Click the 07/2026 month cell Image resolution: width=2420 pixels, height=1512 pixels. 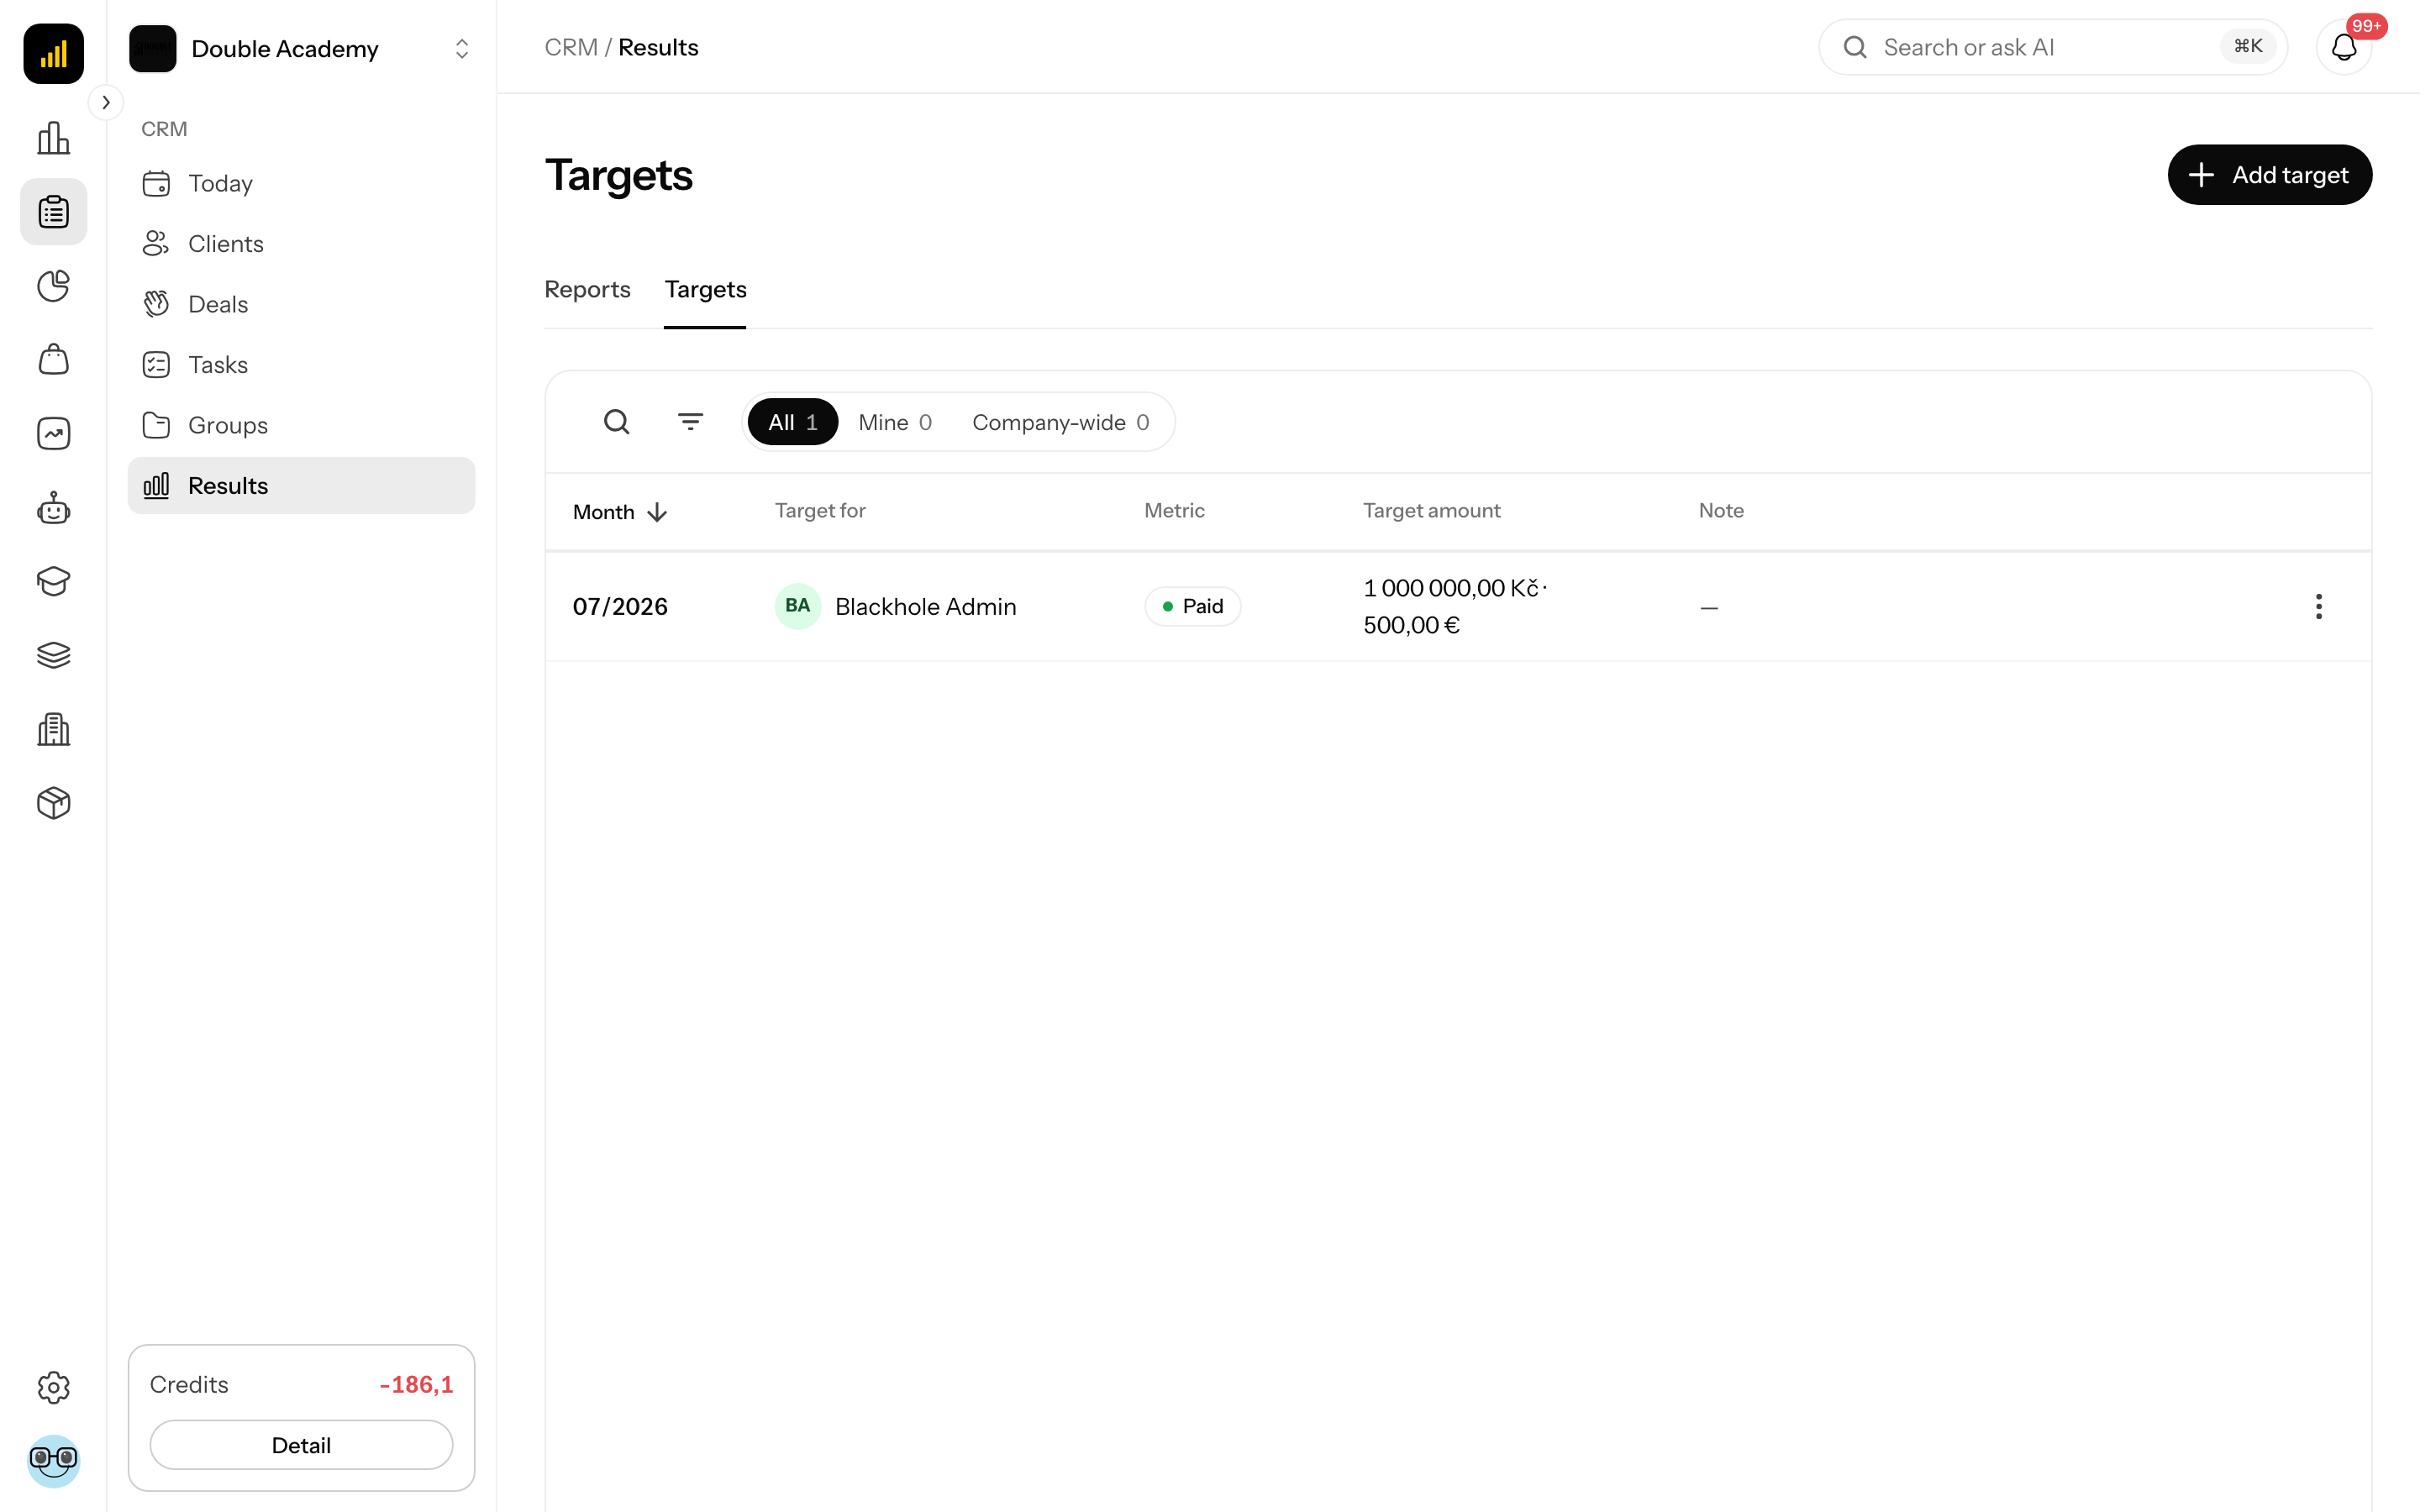click(620, 606)
